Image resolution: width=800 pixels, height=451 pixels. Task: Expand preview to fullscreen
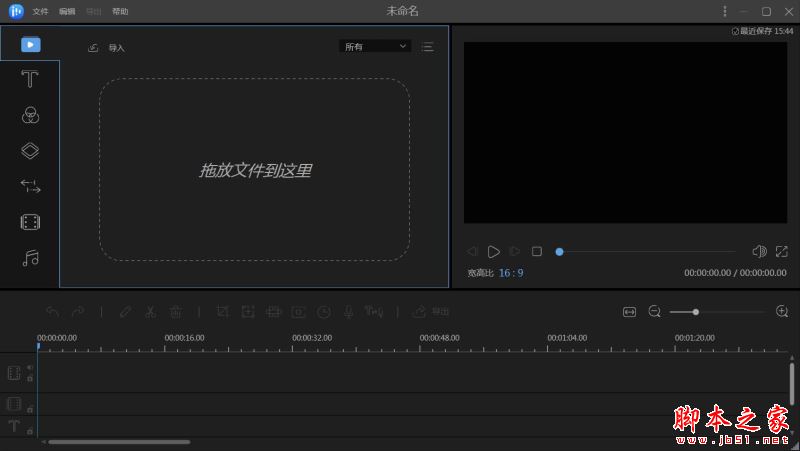coord(782,251)
